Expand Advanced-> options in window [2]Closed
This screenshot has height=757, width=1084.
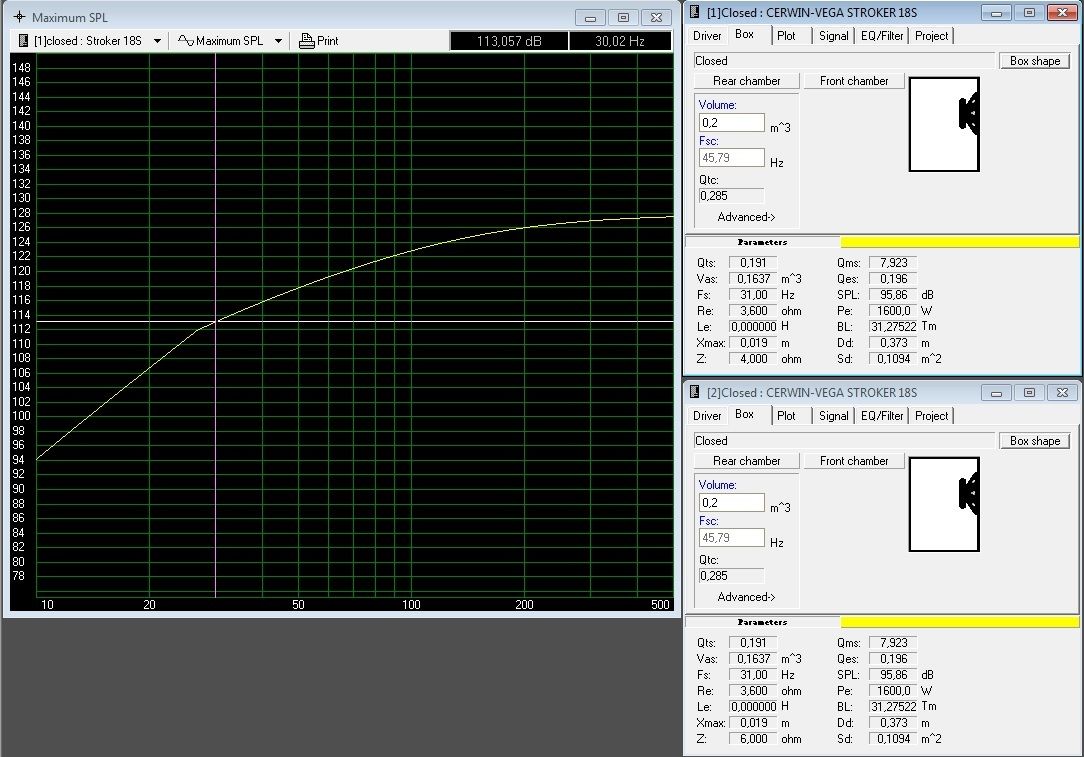pyautogui.click(x=746, y=597)
